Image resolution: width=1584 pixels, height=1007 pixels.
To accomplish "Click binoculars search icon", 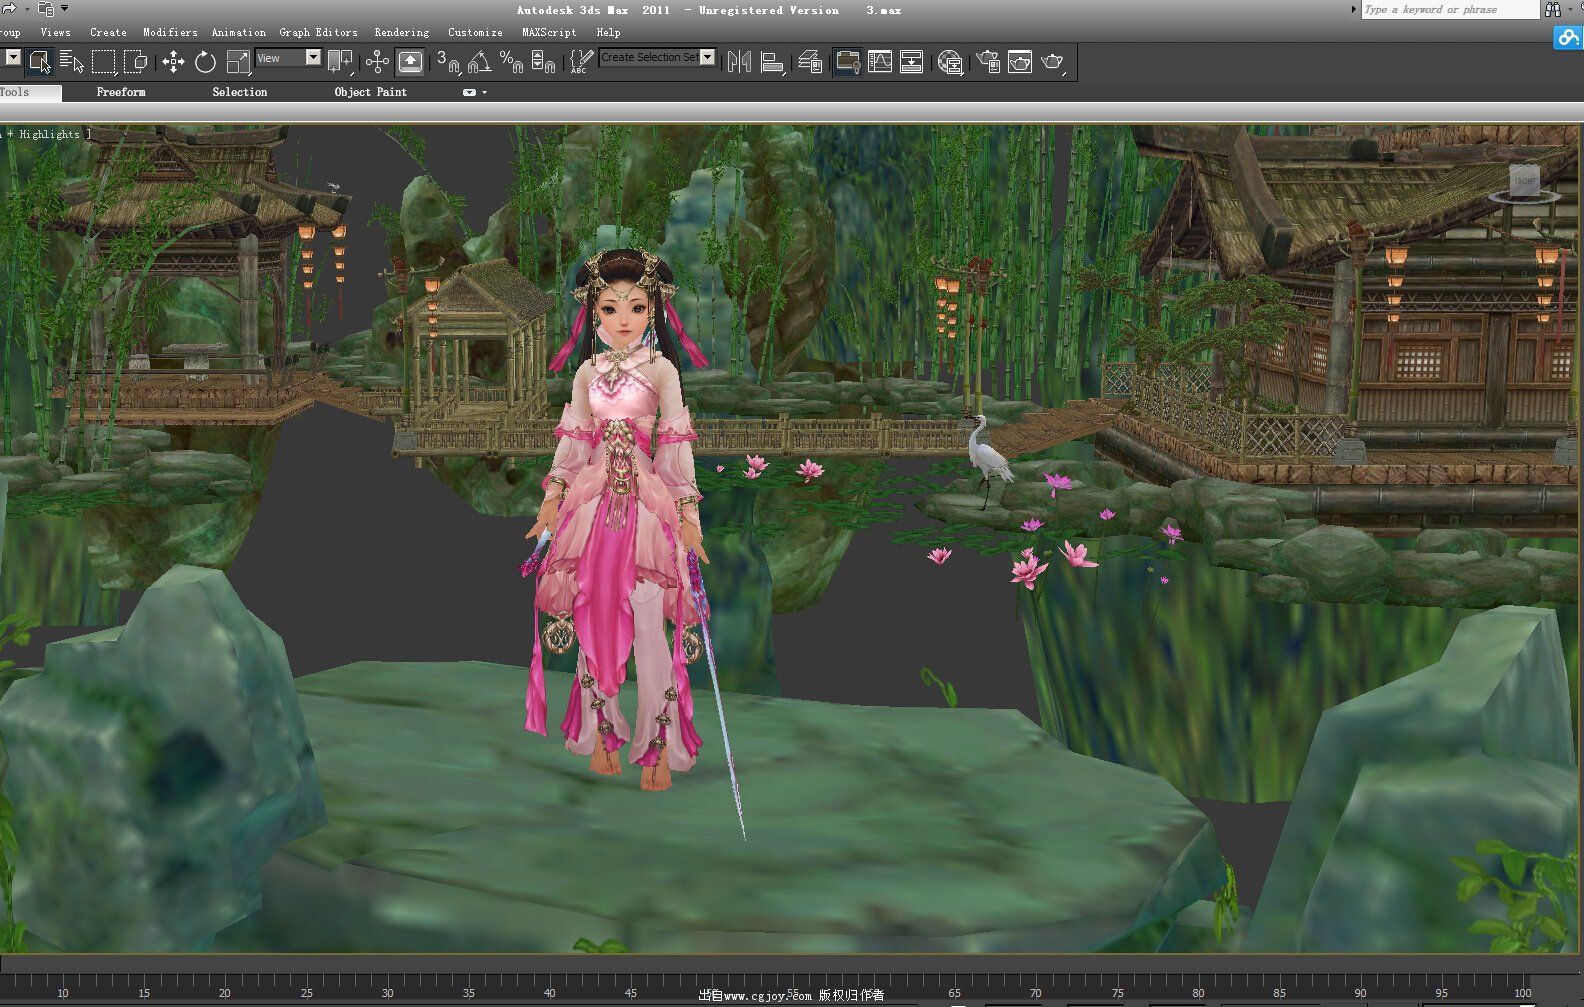I will pos(1553,9).
